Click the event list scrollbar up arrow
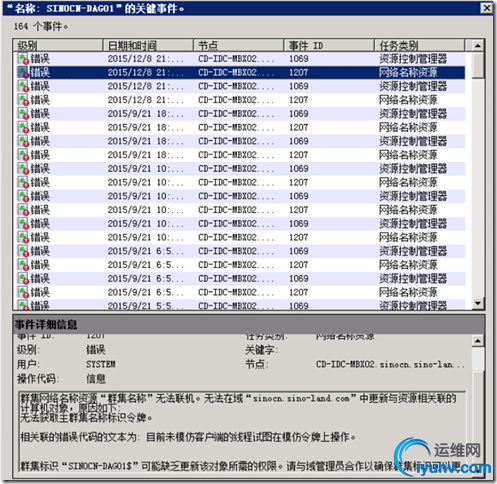Image resolution: width=497 pixels, height=484 pixels. coord(478,46)
